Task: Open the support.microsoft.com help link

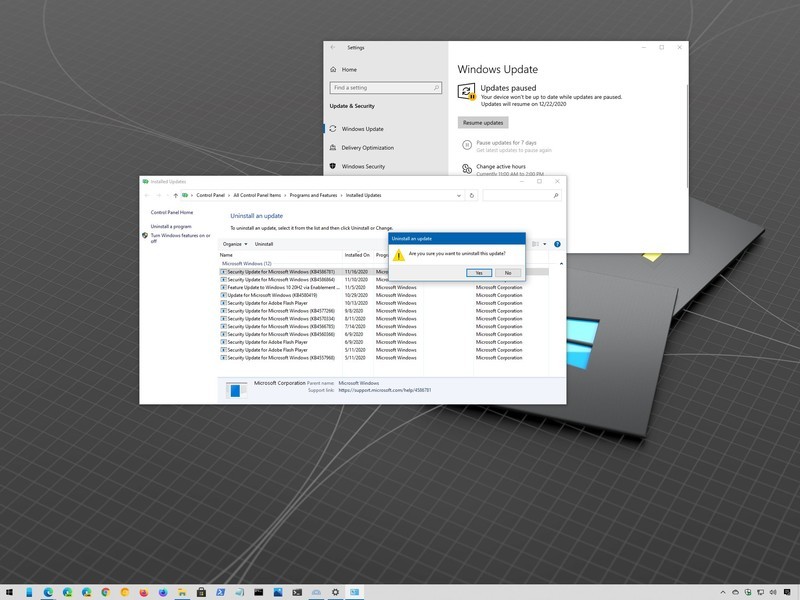Action: tap(385, 390)
